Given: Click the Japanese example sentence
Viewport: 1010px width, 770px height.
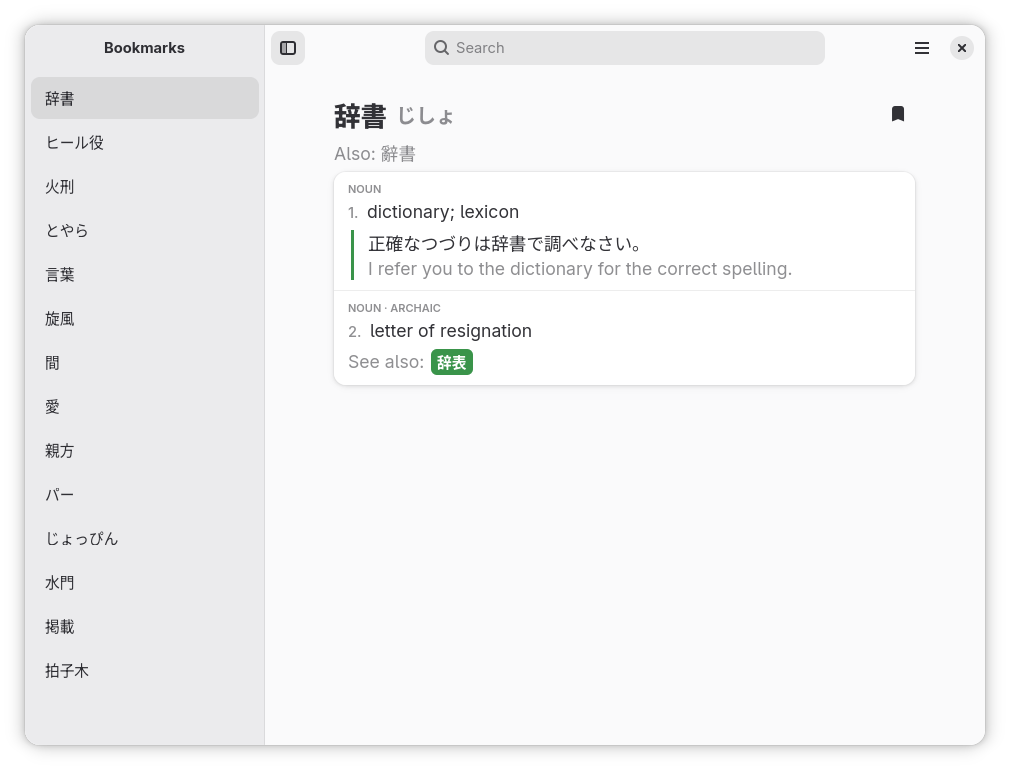Looking at the screenshot, I should (x=506, y=244).
